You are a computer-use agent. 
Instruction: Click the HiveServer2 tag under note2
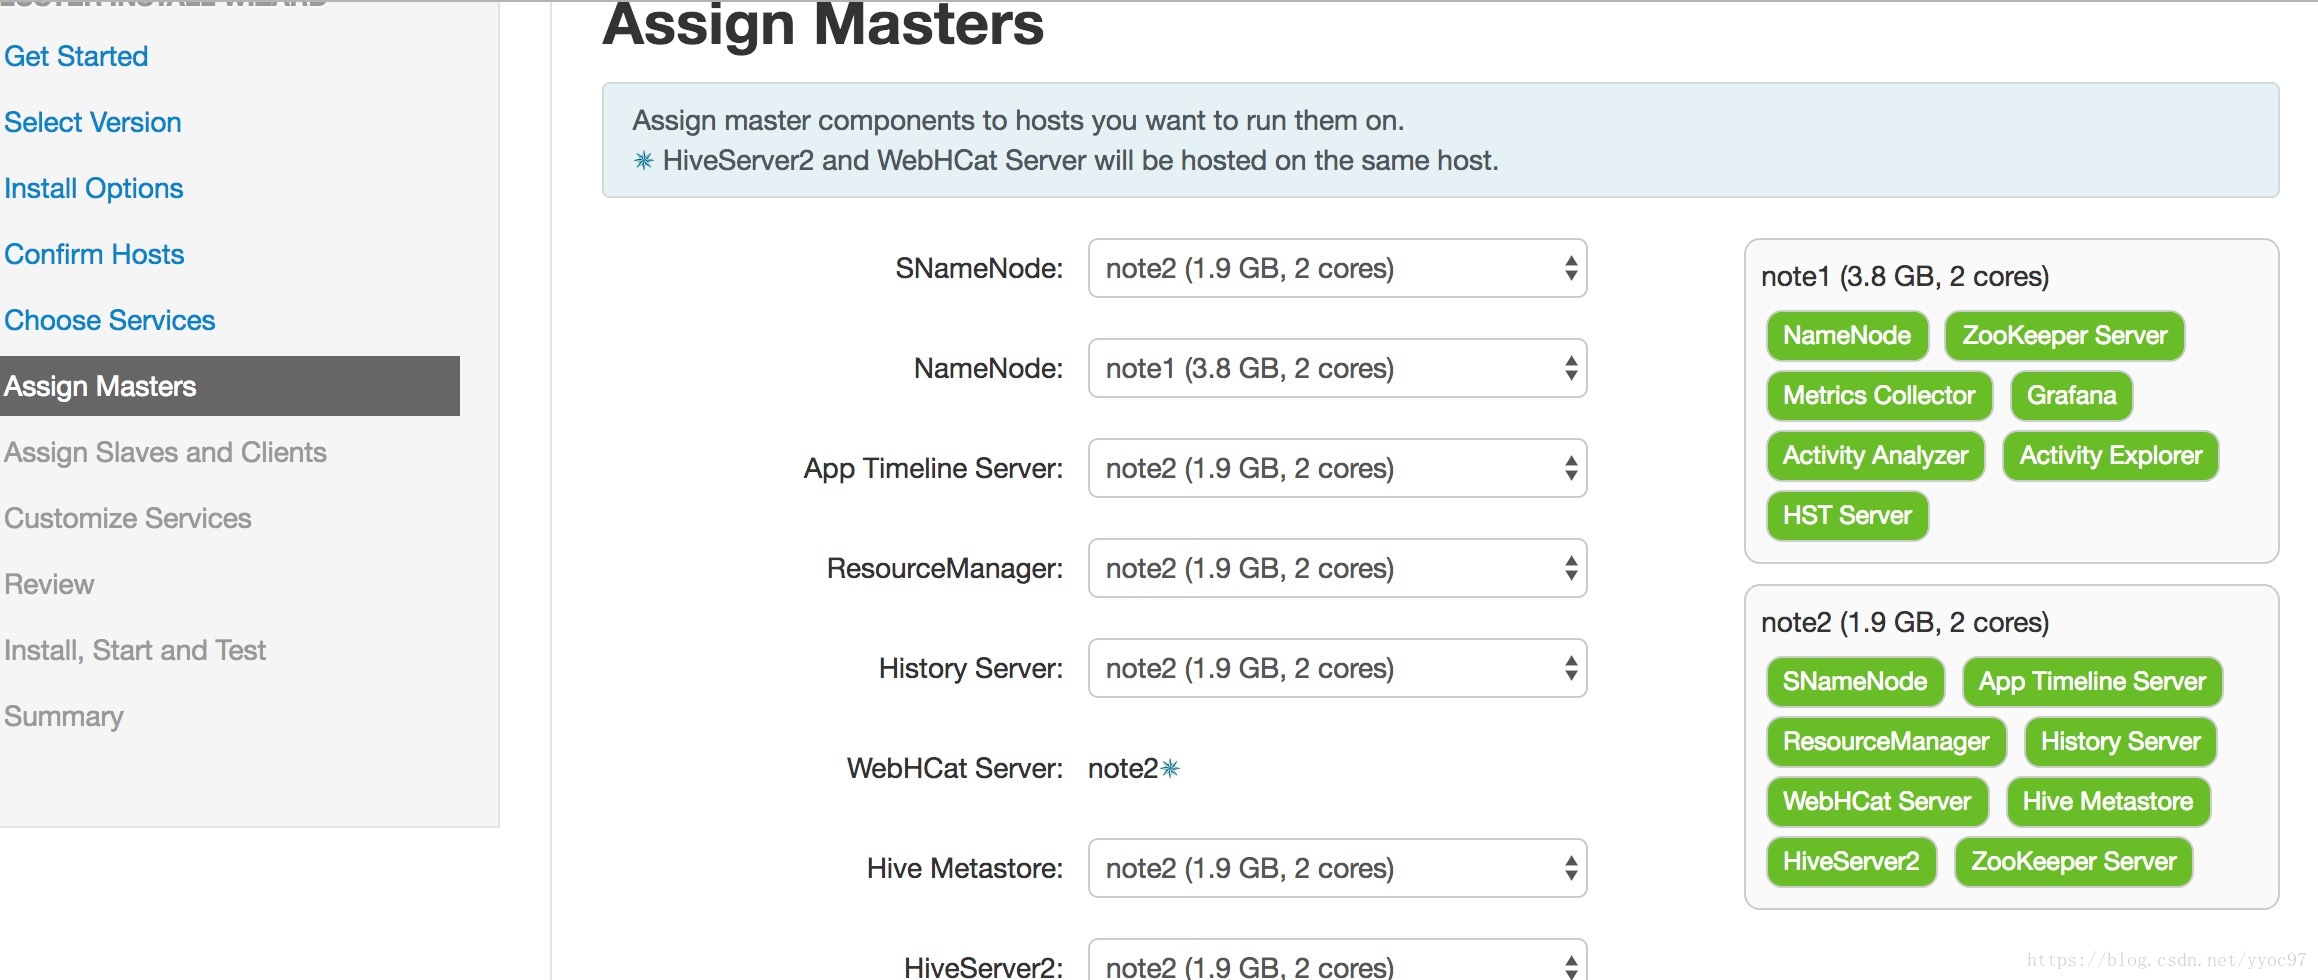[1851, 862]
